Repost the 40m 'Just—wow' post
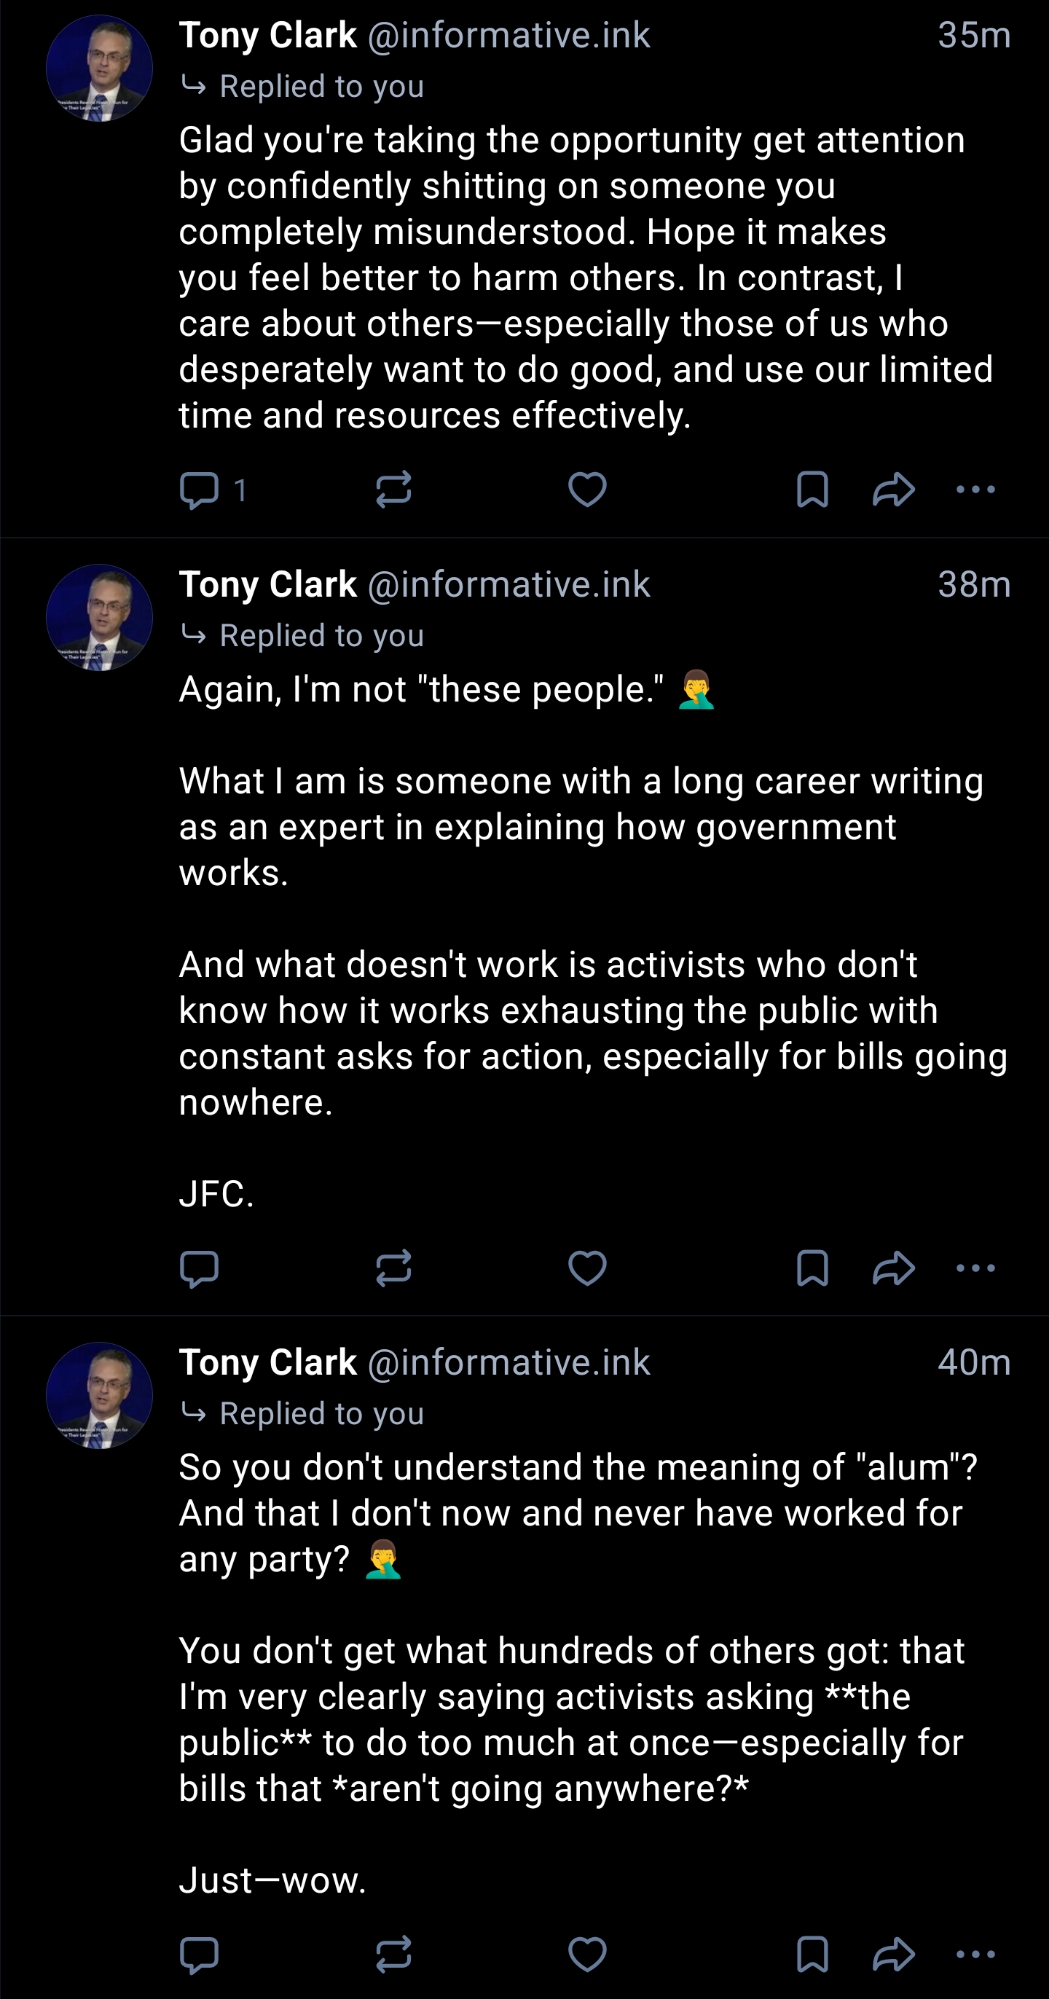Image resolution: width=1049 pixels, height=1999 pixels. [393, 1954]
